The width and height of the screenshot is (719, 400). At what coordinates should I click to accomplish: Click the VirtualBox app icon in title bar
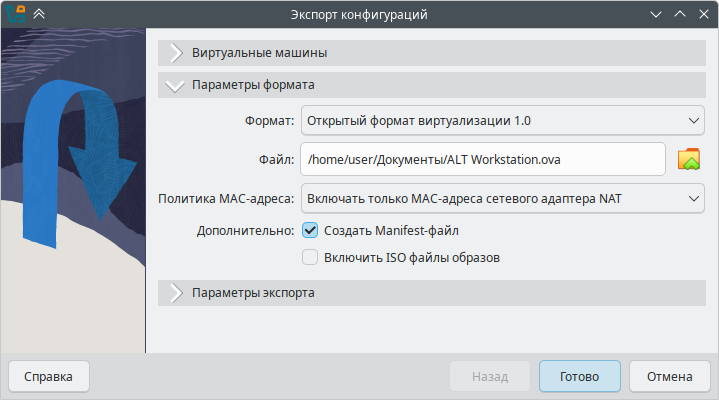[x=15, y=14]
